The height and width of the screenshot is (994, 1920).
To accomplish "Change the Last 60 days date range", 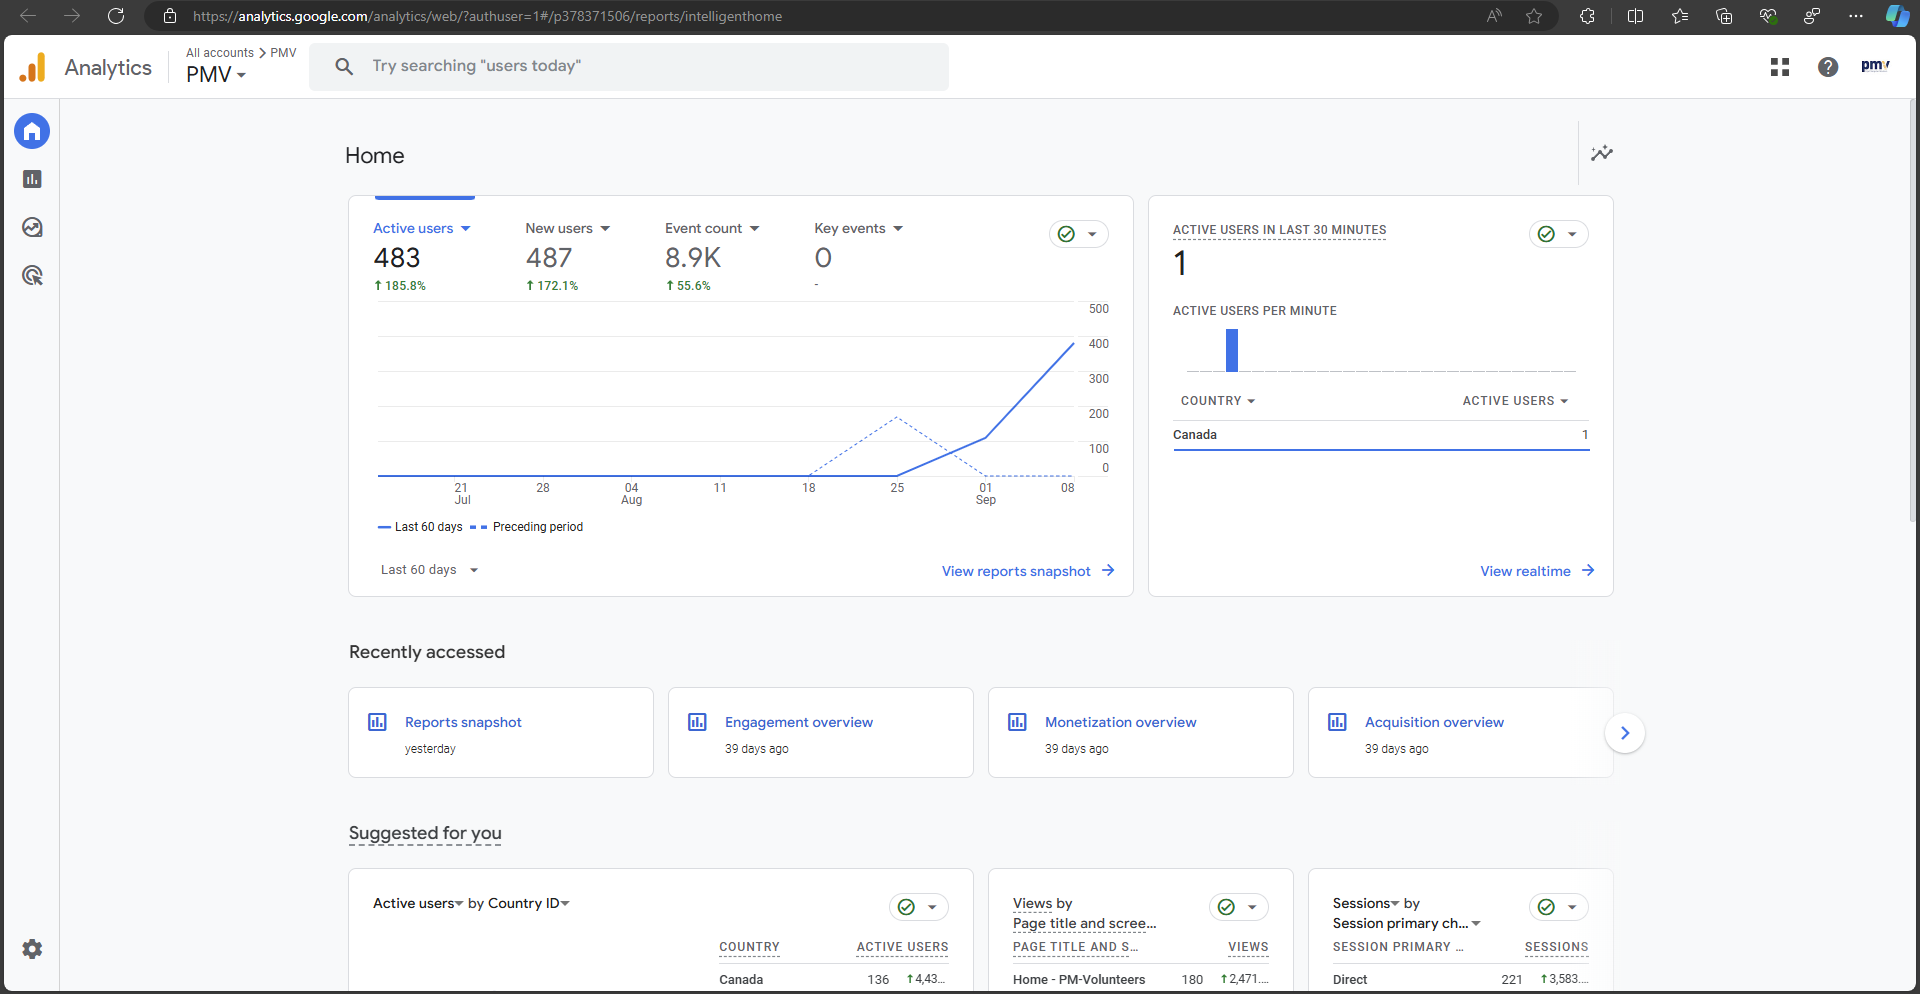I will (430, 570).
